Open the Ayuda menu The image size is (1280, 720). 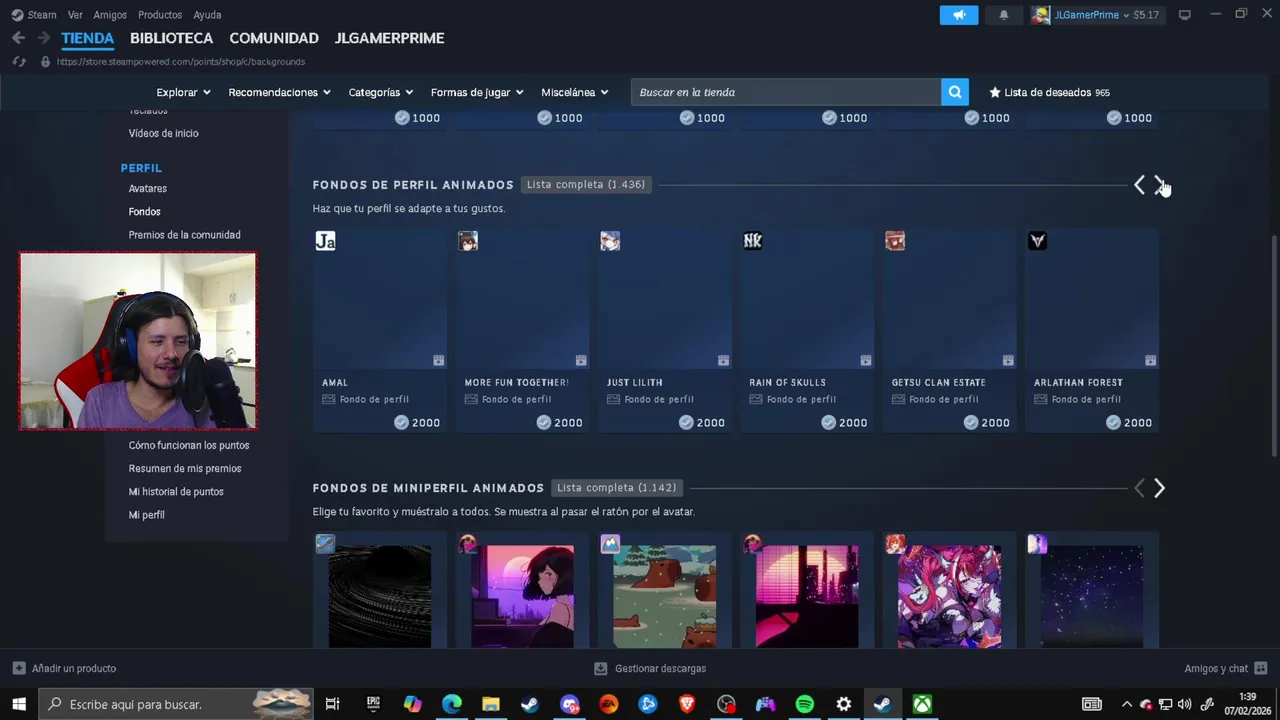pyautogui.click(x=207, y=15)
